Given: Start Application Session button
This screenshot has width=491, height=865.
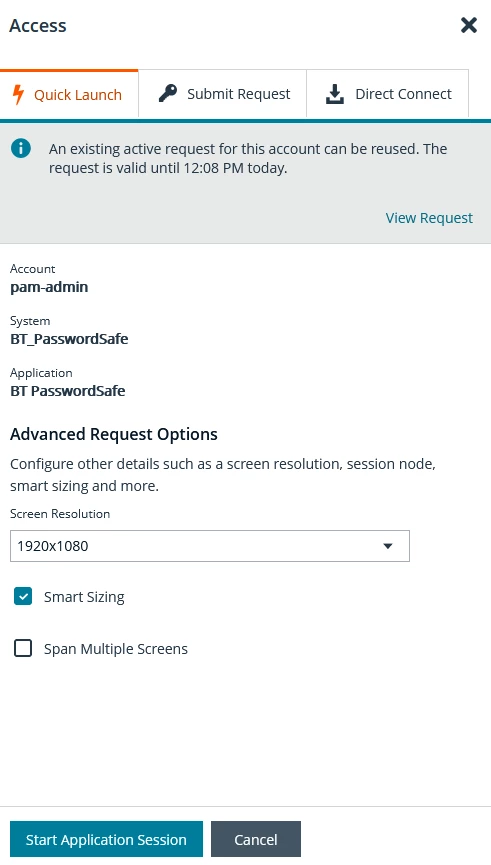Looking at the screenshot, I should tap(106, 839).
